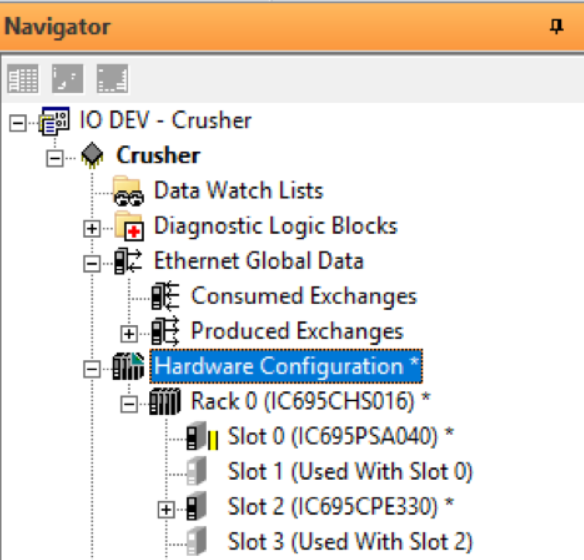Collapse the Crusher target node
Viewport: 584px width, 560px height.
tap(55, 159)
